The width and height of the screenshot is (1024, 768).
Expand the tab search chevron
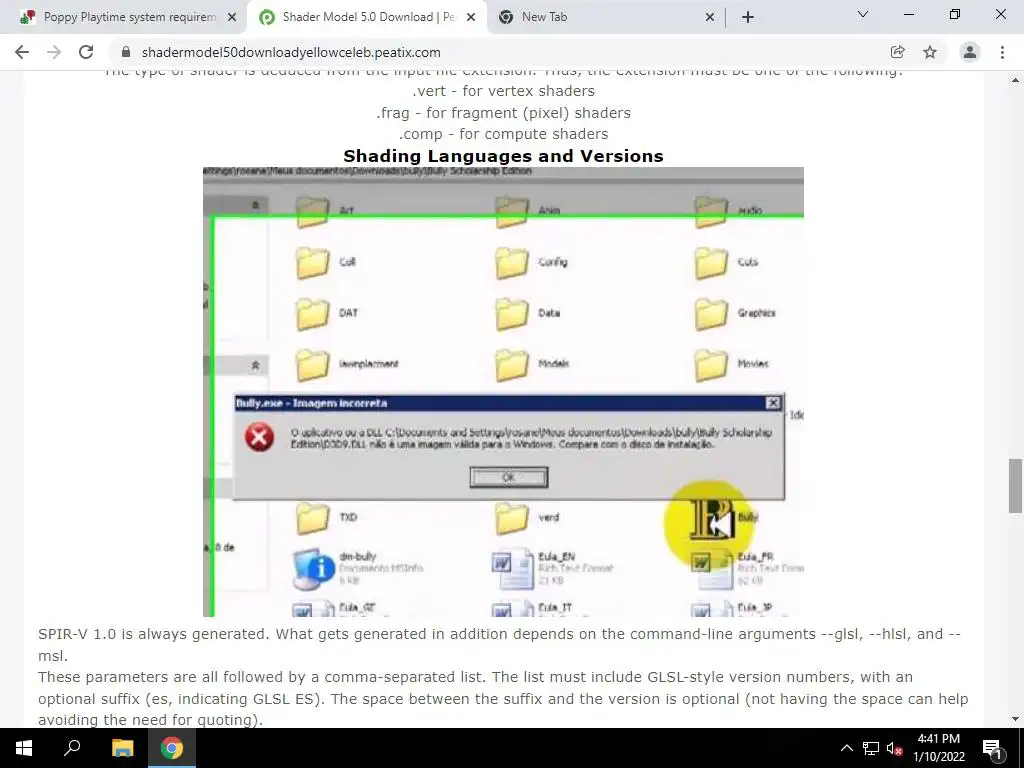tap(862, 14)
